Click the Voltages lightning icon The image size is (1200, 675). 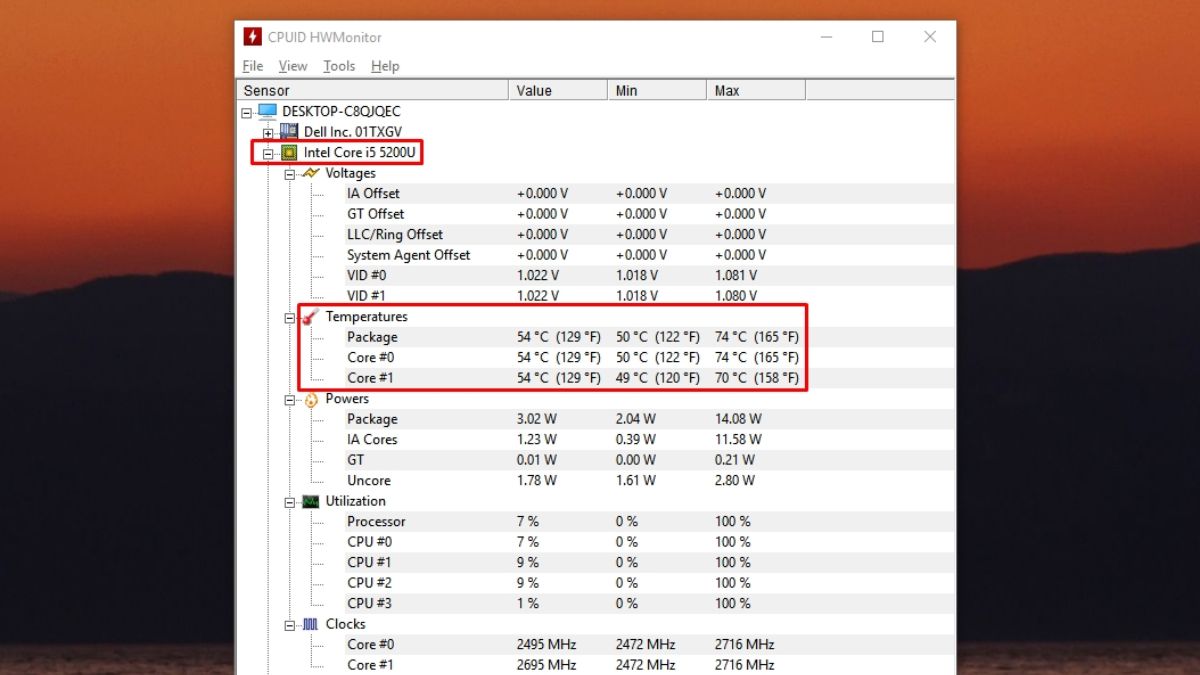click(x=311, y=173)
